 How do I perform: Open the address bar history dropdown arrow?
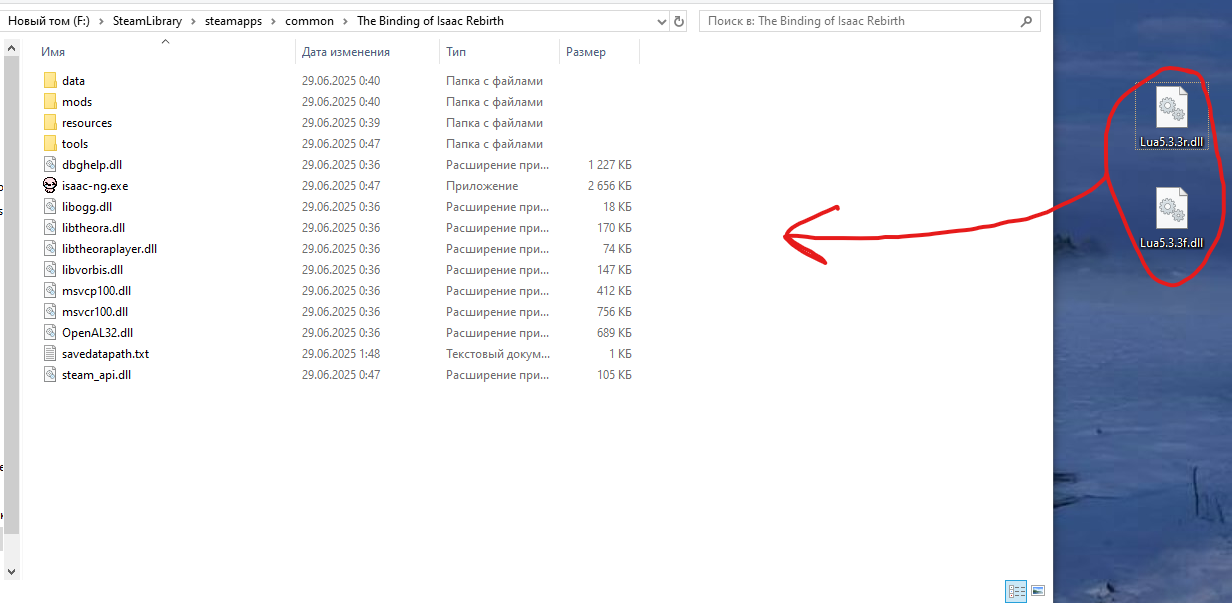pyautogui.click(x=661, y=21)
